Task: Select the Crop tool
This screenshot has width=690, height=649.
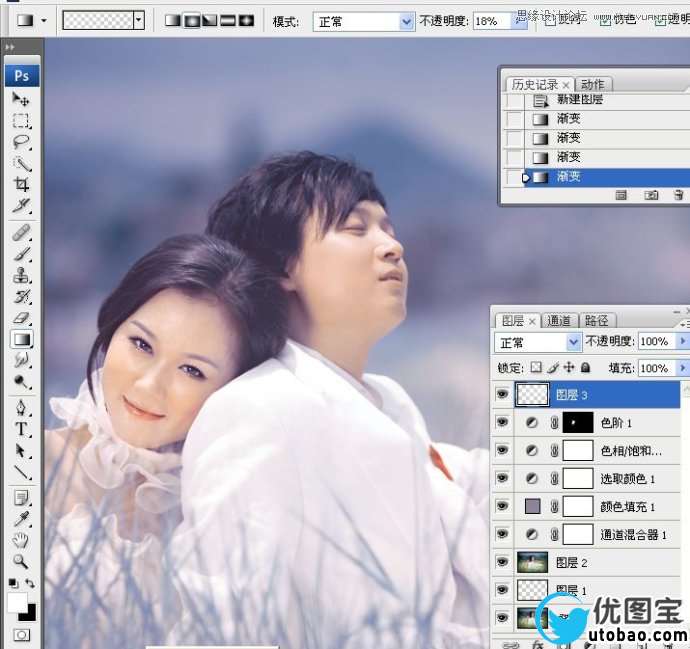Action: (x=21, y=184)
